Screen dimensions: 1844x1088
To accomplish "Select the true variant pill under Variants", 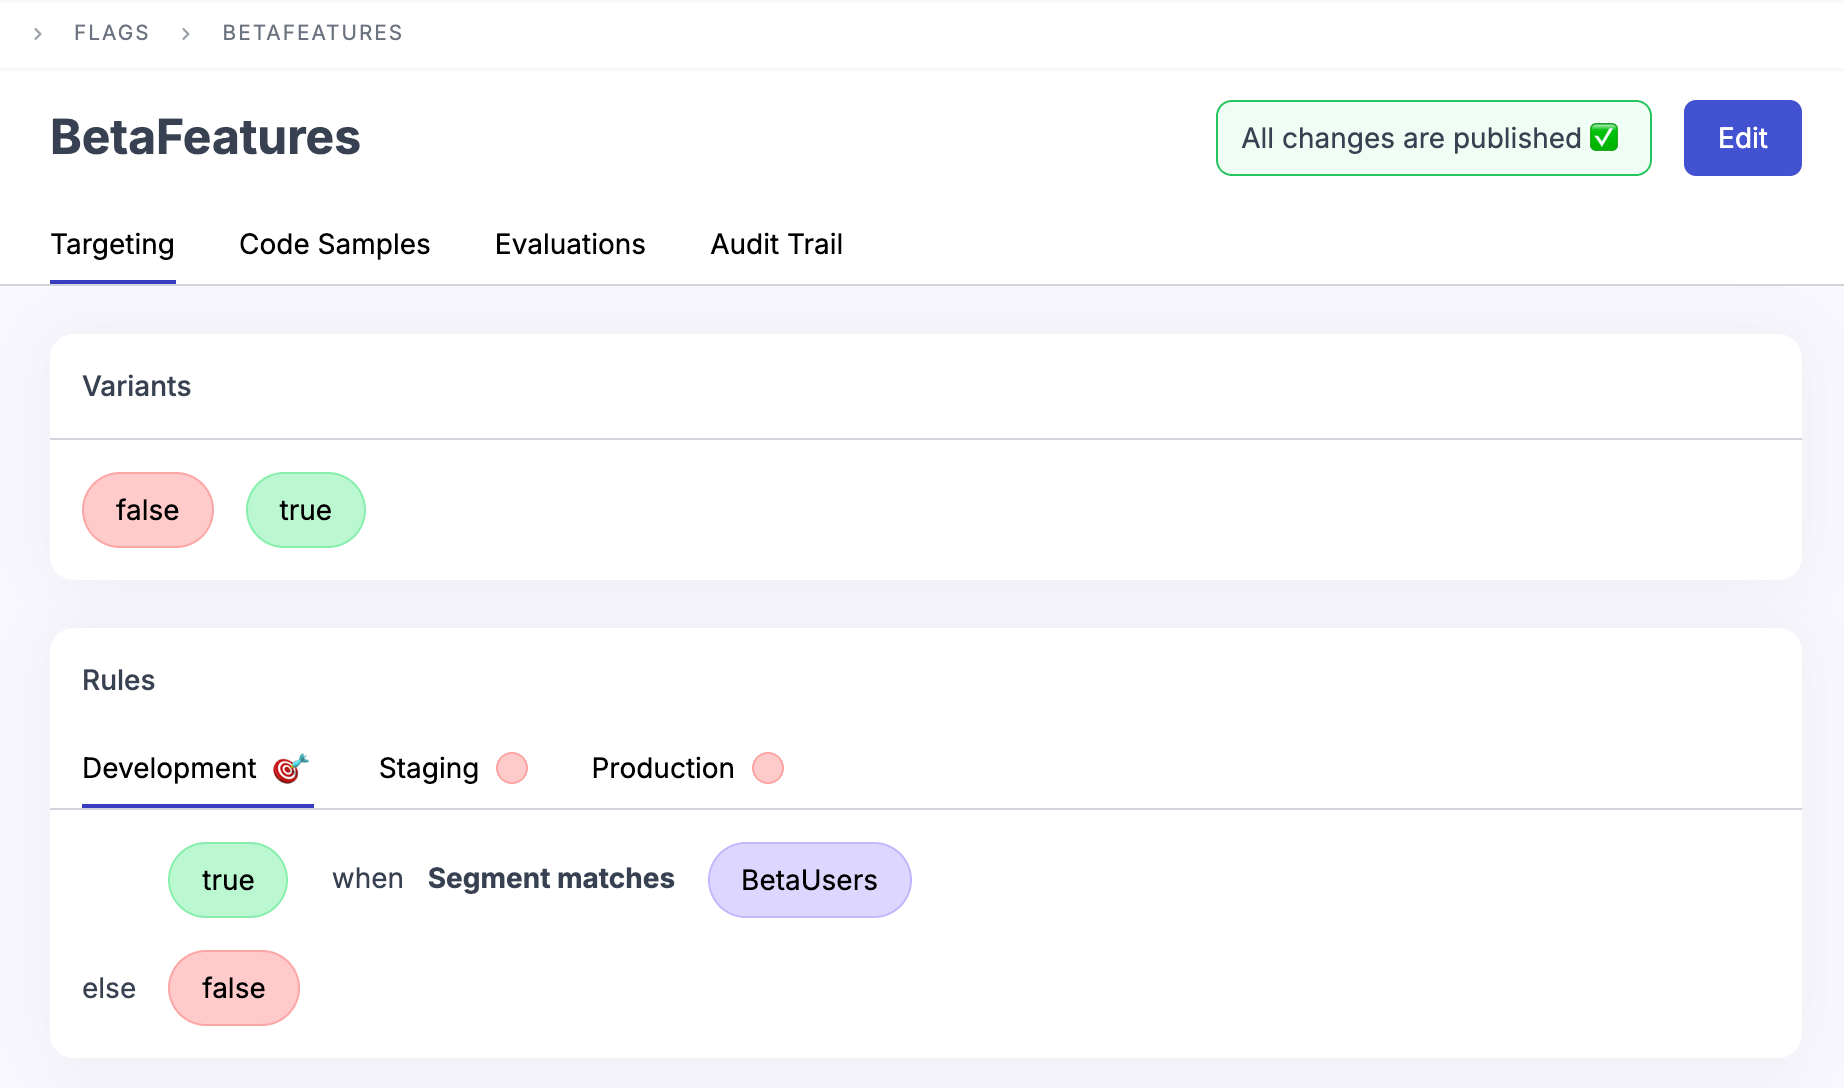I will (x=305, y=510).
